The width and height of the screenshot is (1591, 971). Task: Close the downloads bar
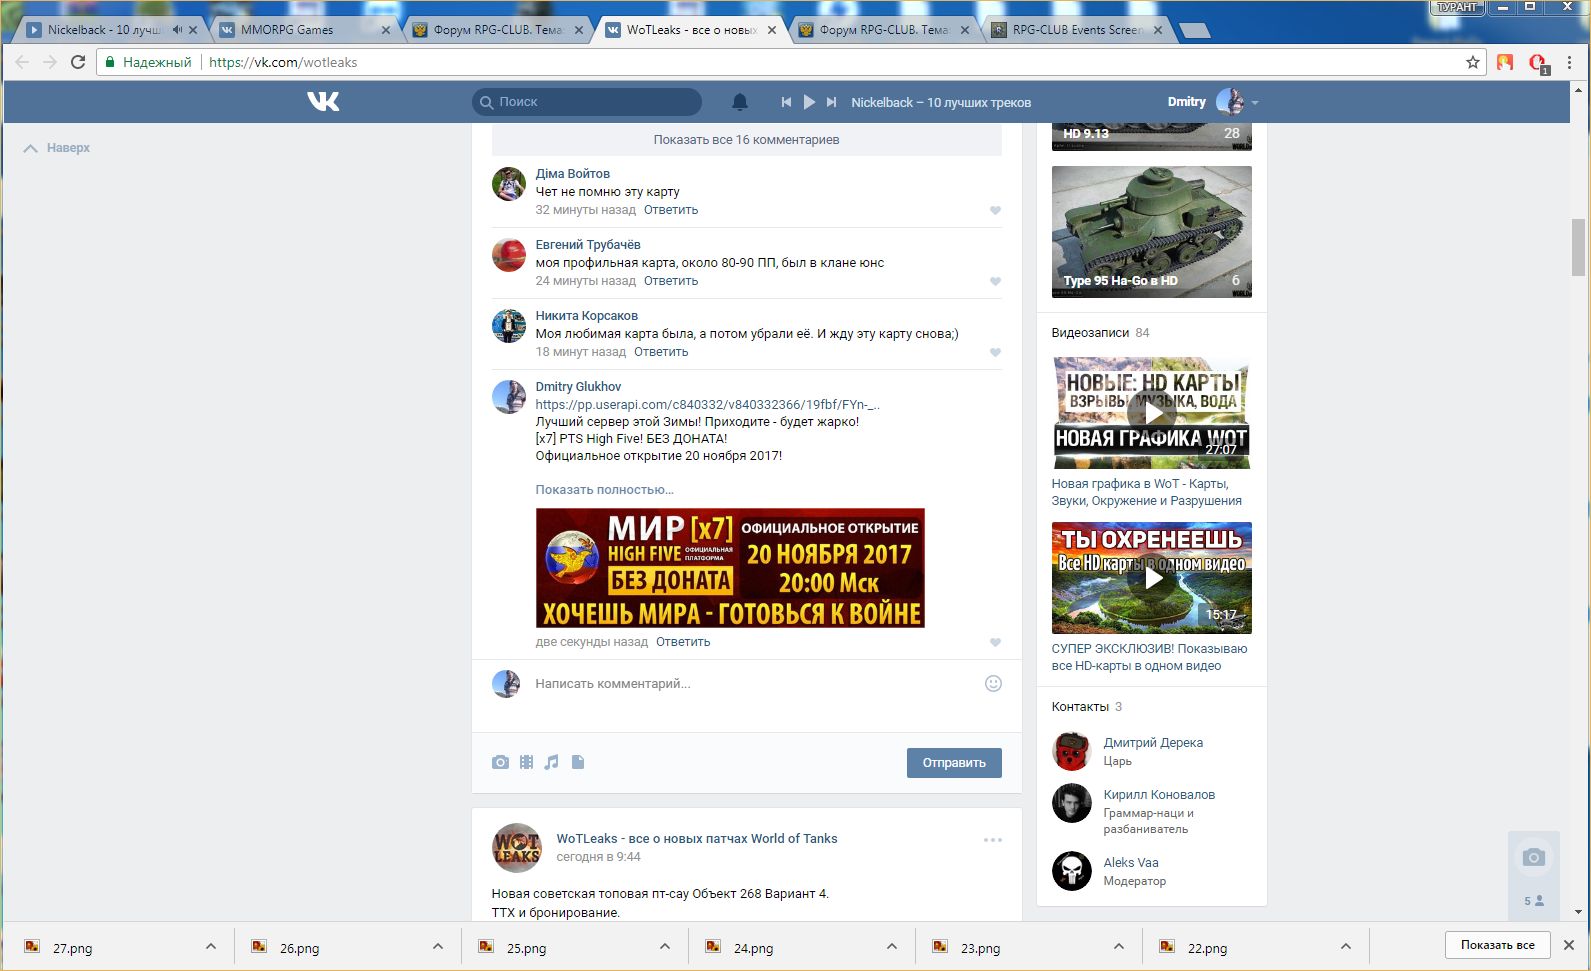click(1569, 945)
